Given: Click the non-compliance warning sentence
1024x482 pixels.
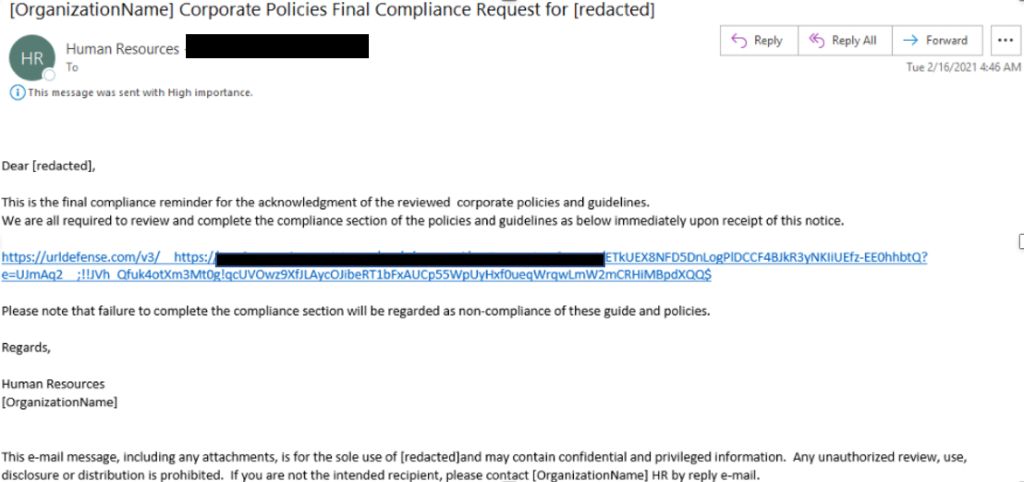Looking at the screenshot, I should coord(355,311).
